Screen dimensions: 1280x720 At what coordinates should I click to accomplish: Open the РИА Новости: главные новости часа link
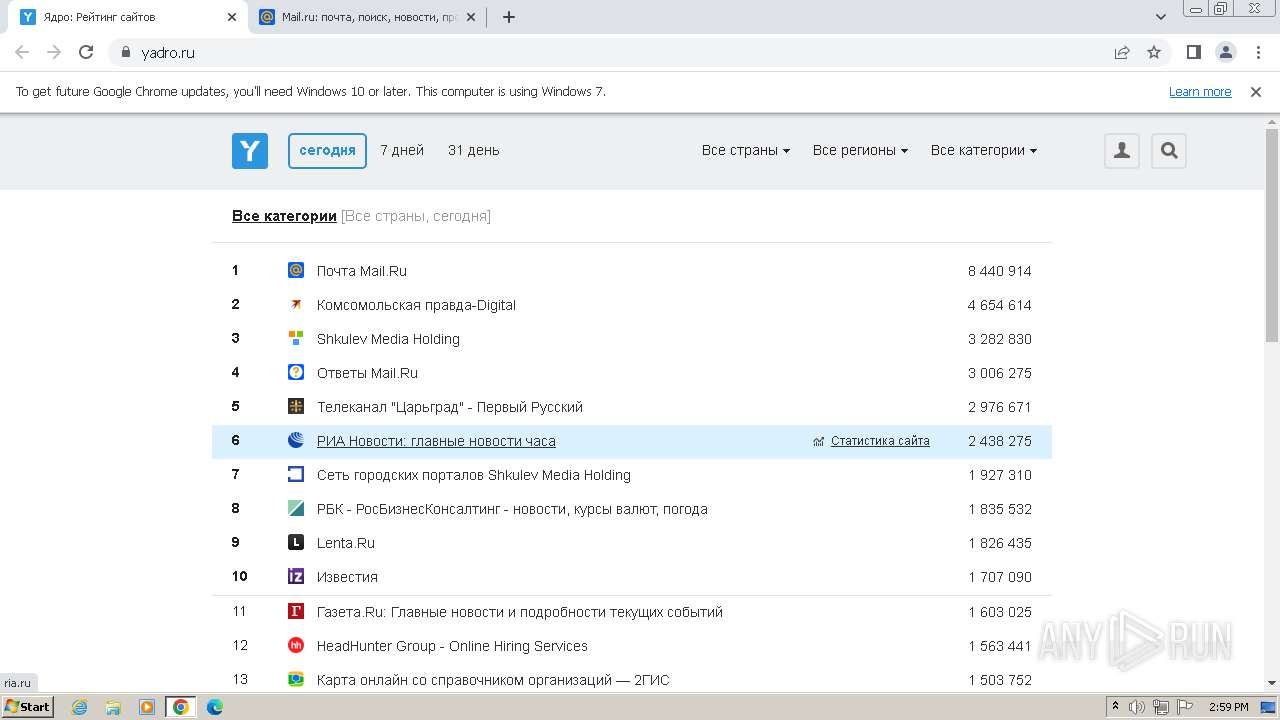point(436,441)
